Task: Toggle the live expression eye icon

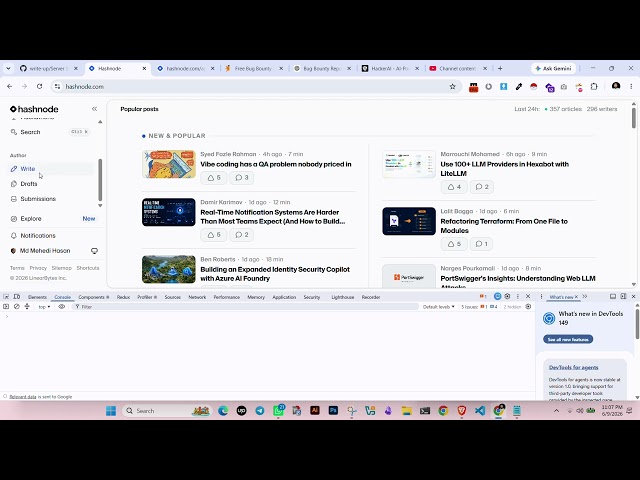Action: click(x=62, y=307)
